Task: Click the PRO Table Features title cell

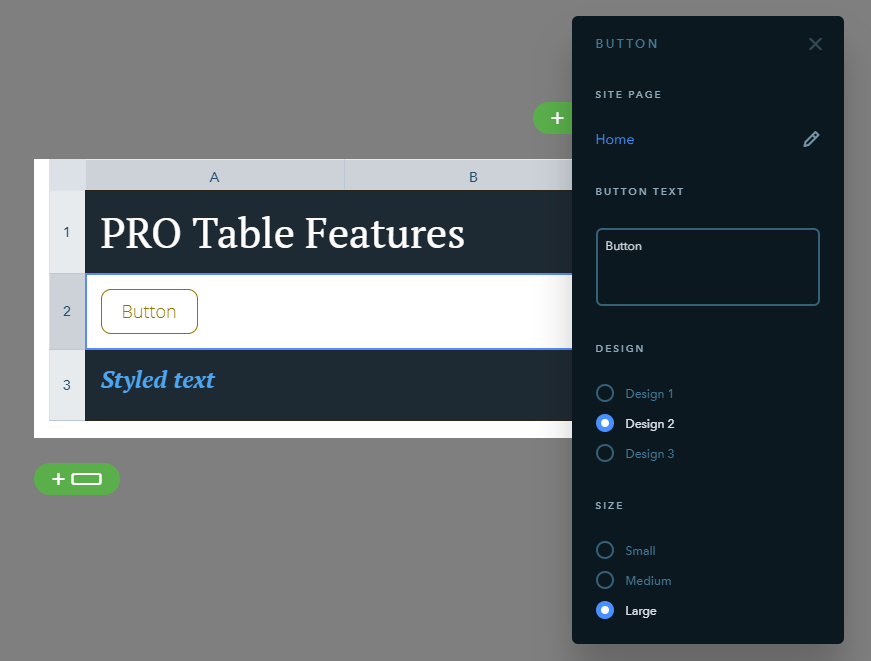Action: [x=328, y=232]
